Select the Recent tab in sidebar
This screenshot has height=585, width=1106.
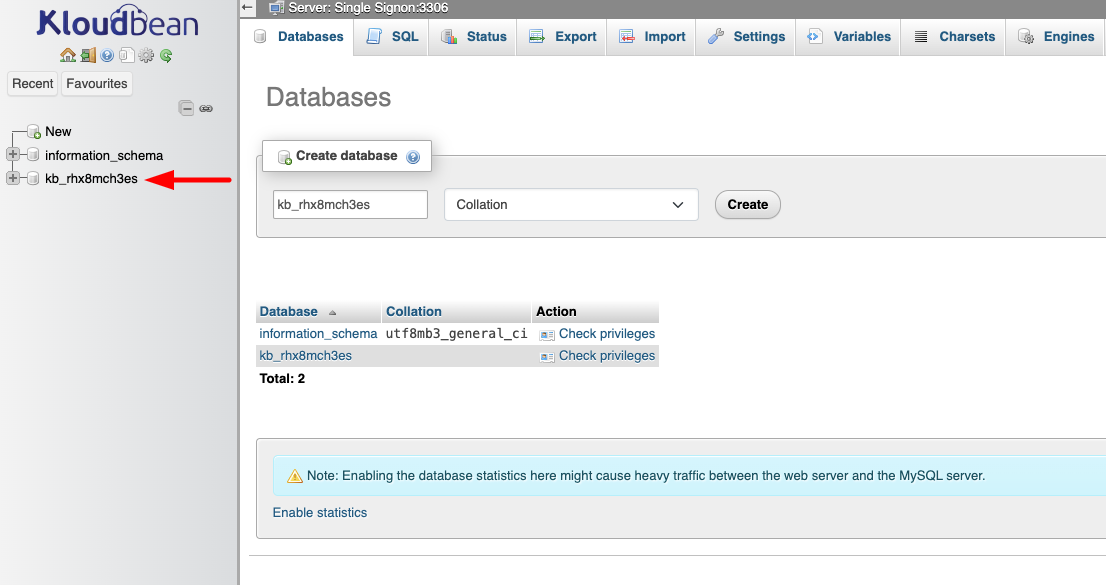click(x=32, y=83)
